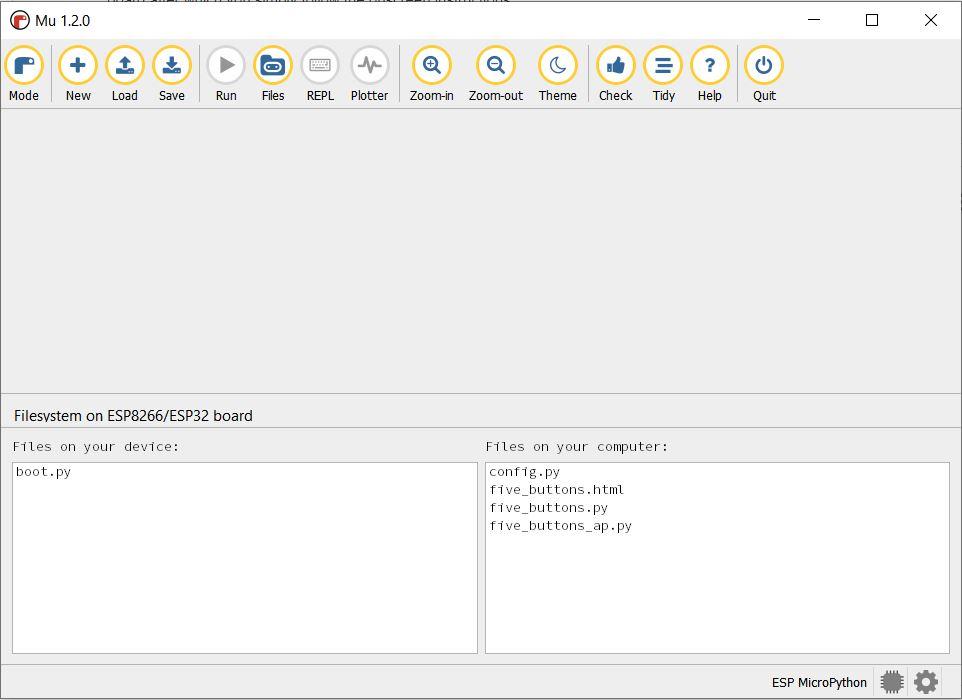Click the Mu logo in title bar
Image resolution: width=962 pixels, height=700 pixels.
click(20, 20)
